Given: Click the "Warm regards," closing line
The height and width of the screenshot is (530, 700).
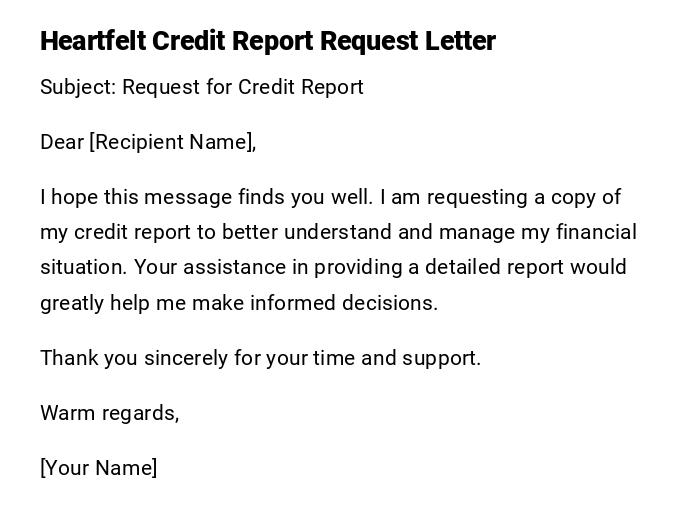Looking at the screenshot, I should (109, 413).
